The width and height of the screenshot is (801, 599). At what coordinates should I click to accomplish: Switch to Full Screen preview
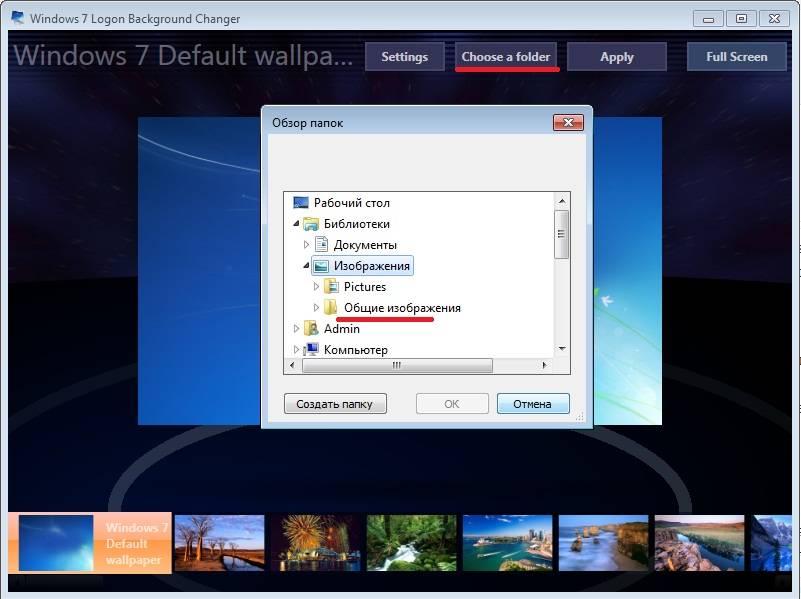[x=737, y=57]
